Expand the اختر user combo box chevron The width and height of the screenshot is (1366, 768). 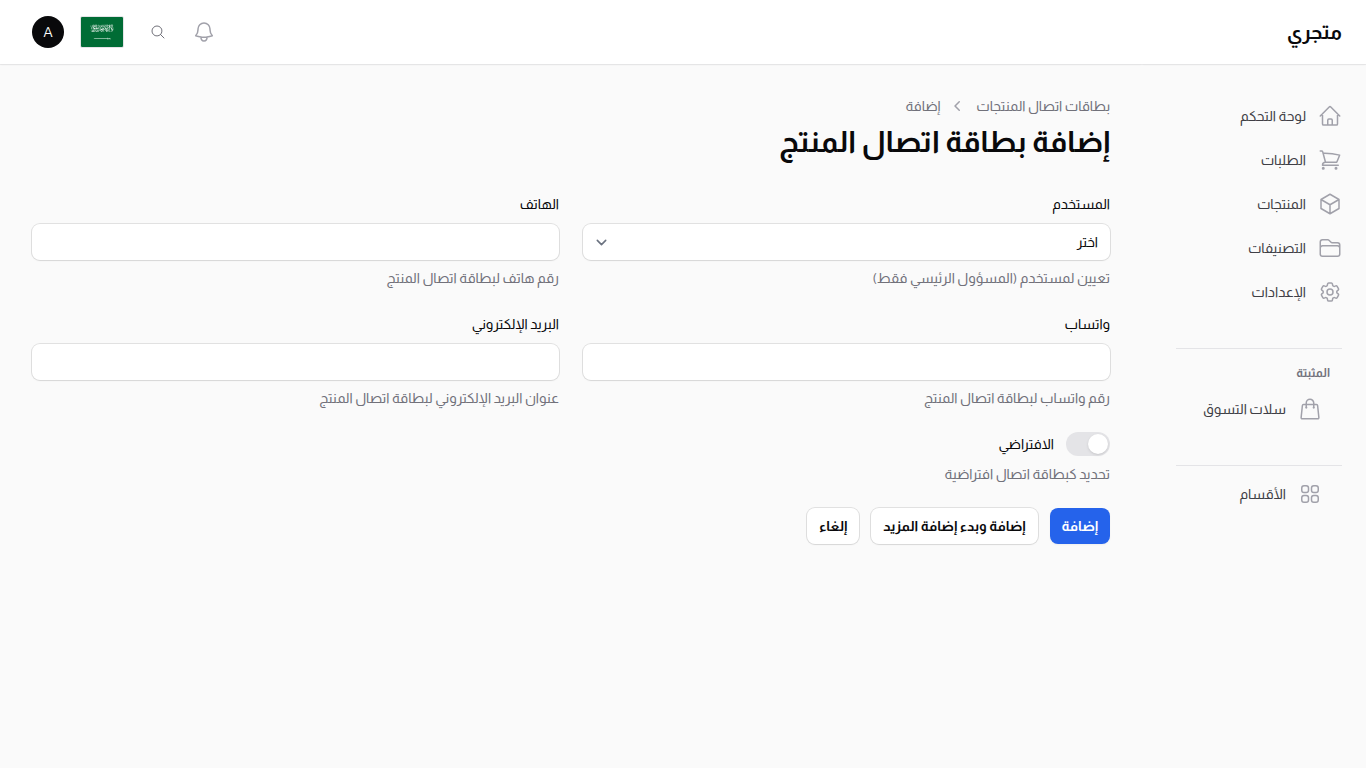coord(599,242)
